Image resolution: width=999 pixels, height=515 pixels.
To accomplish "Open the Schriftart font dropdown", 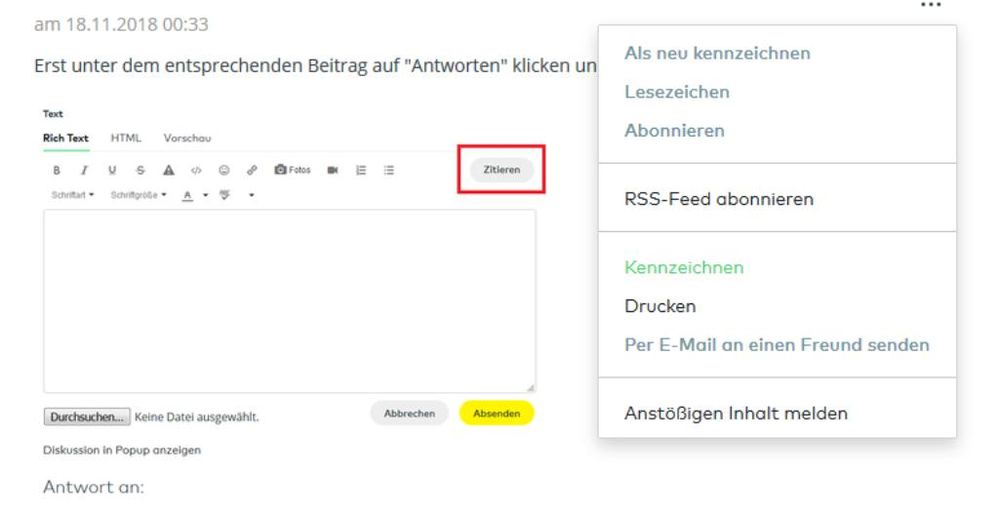I will click(x=73, y=195).
